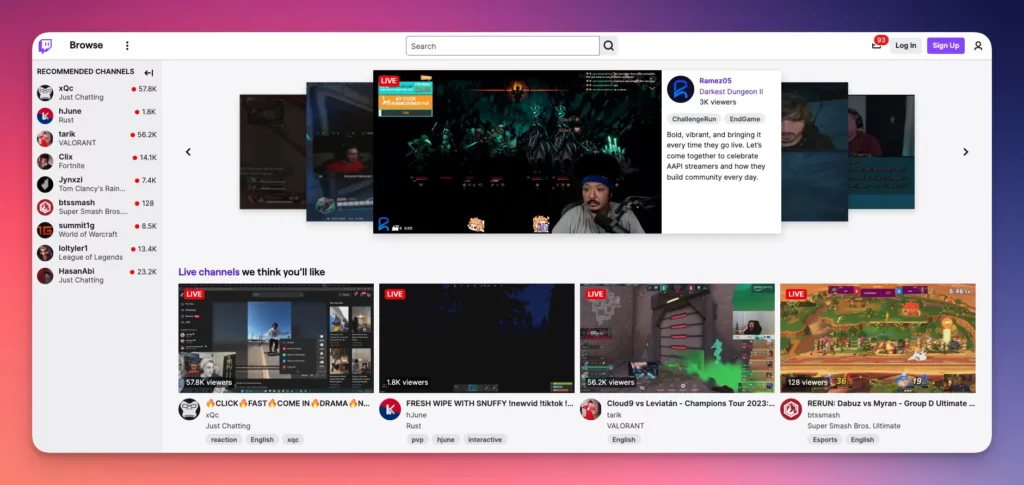Click xQc name text in sidebar
Viewport: 1024px width, 485px height.
click(x=66, y=88)
